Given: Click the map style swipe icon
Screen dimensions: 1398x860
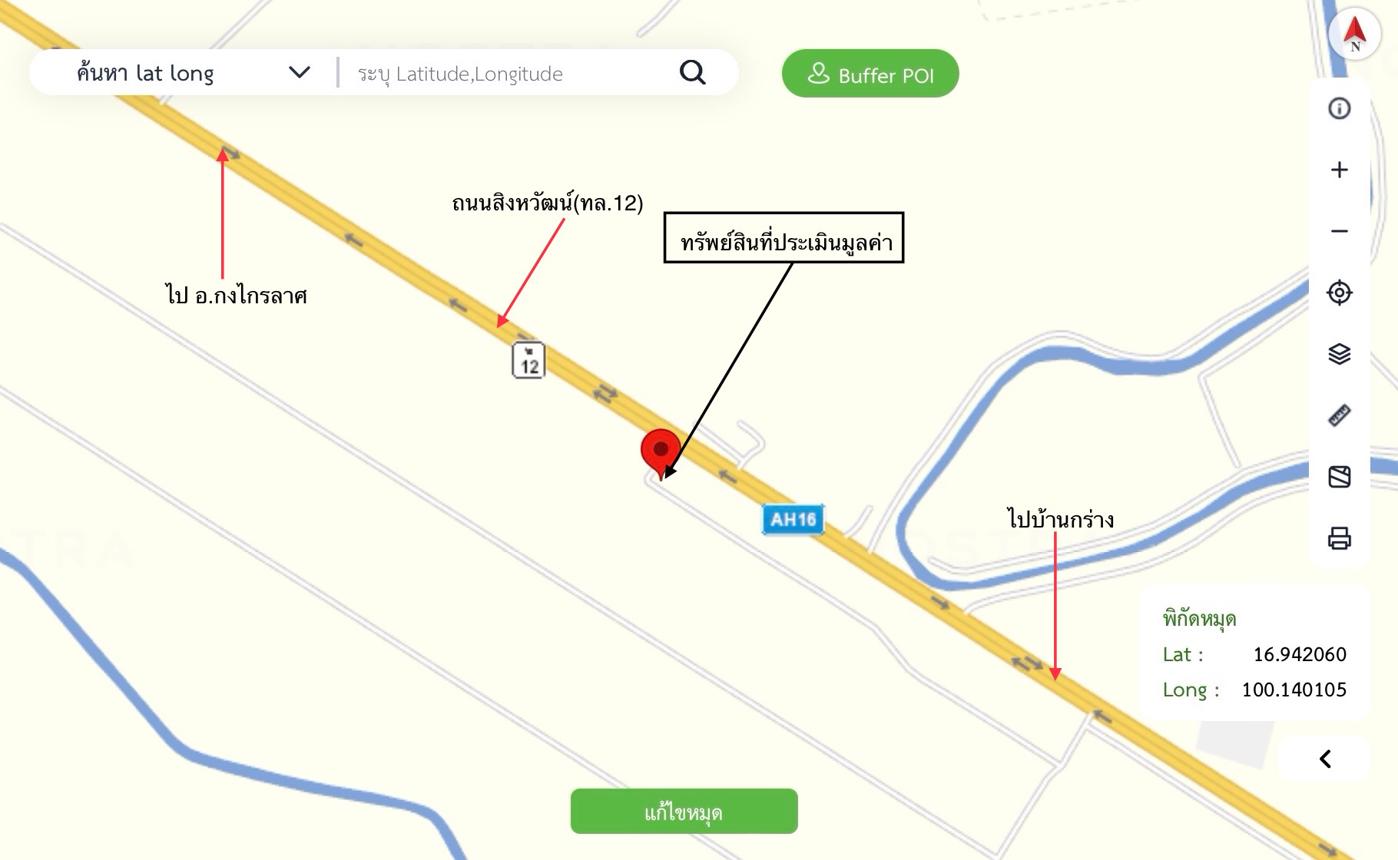Looking at the screenshot, I should click(1339, 477).
